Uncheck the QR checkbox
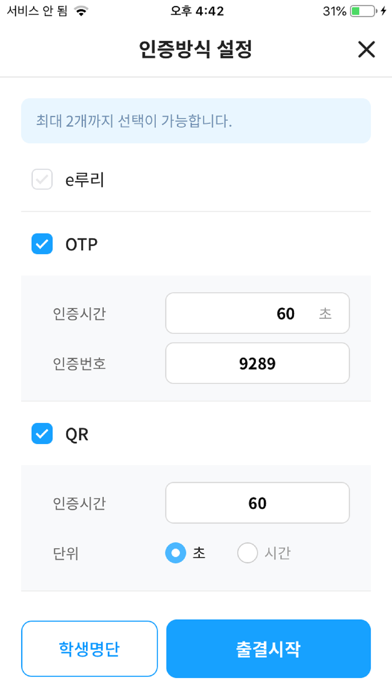392x696 pixels. pyautogui.click(x=42, y=434)
